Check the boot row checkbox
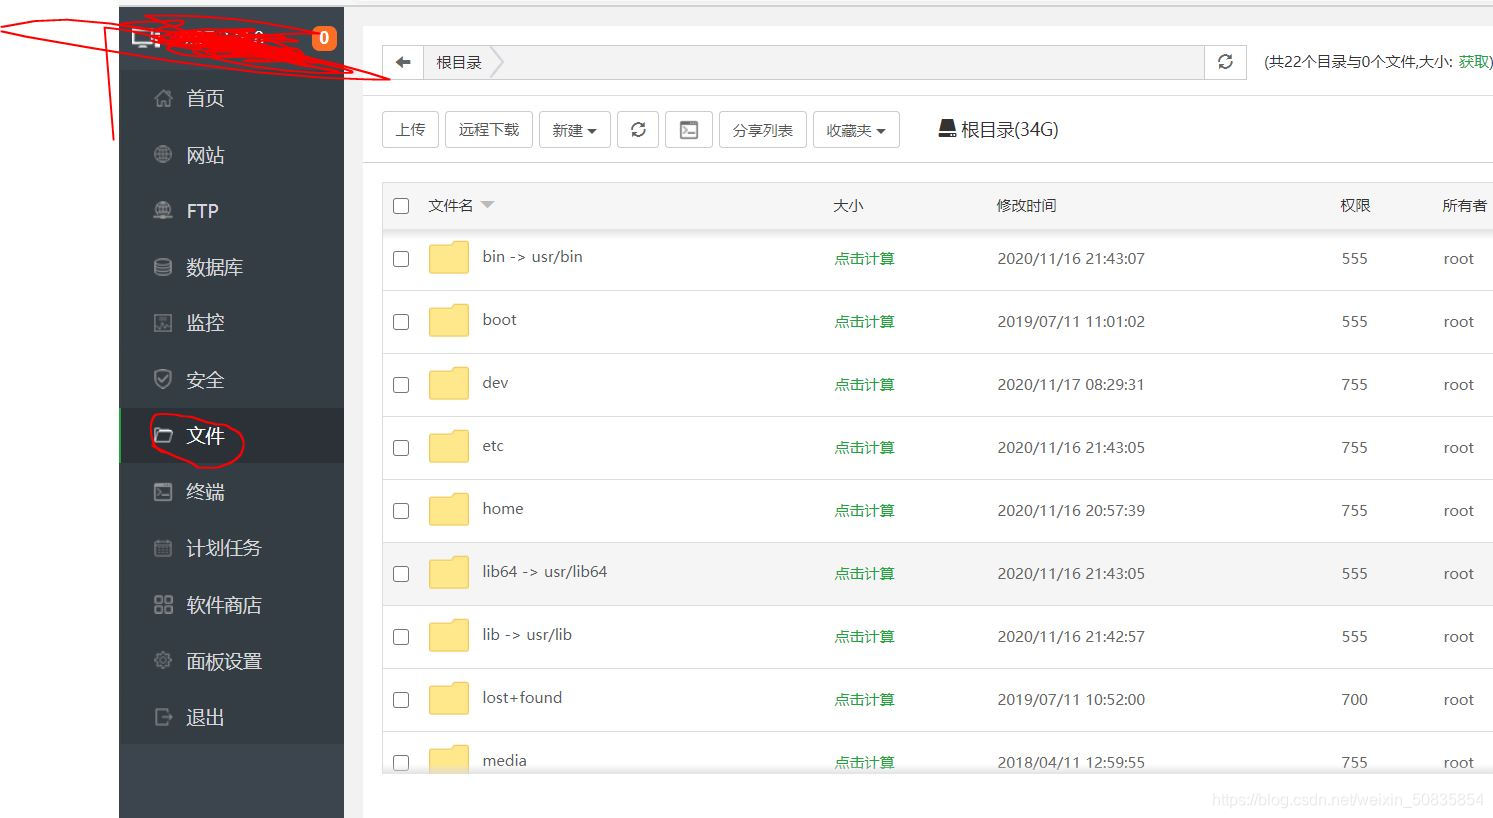The height and width of the screenshot is (818, 1493). point(401,322)
